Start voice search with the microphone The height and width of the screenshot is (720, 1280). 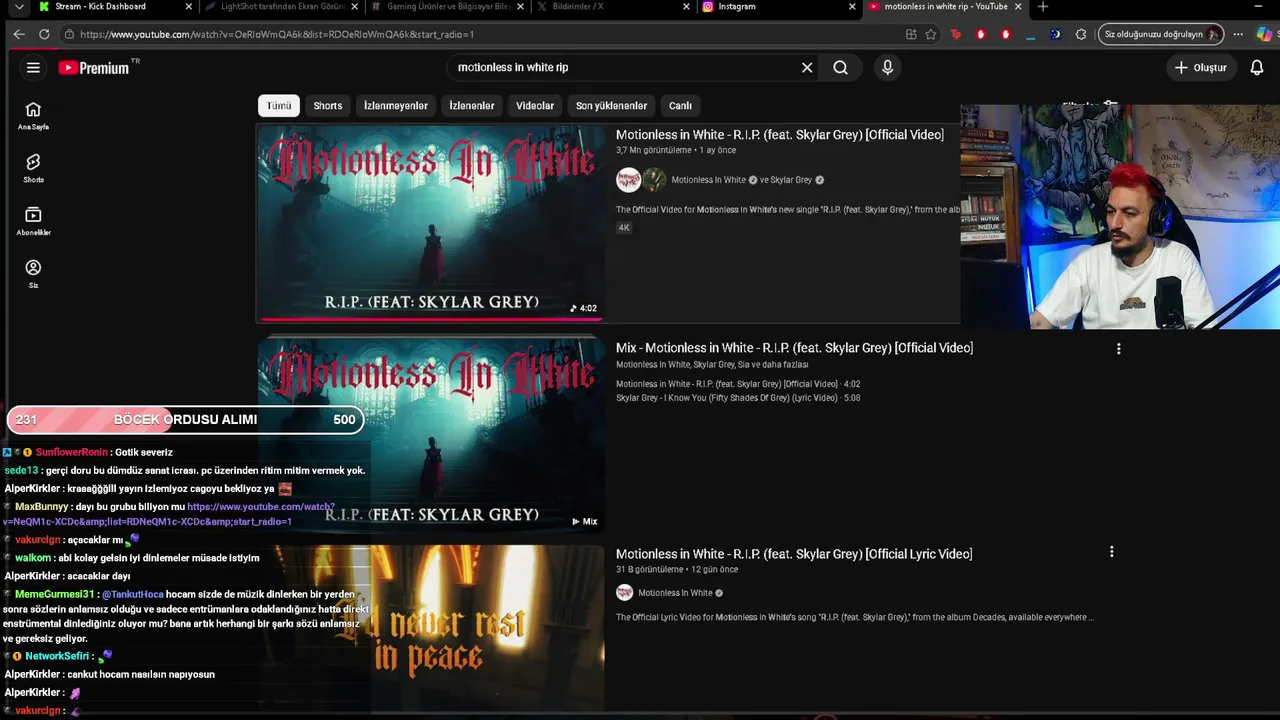(887, 68)
